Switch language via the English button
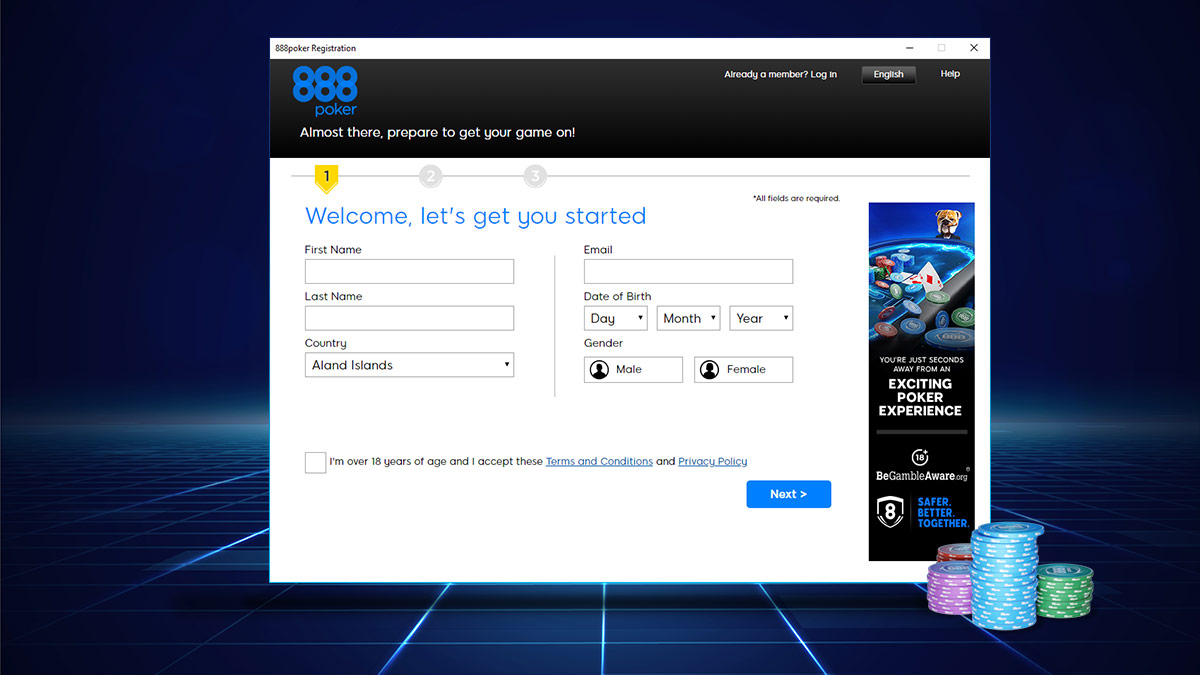 (888, 73)
